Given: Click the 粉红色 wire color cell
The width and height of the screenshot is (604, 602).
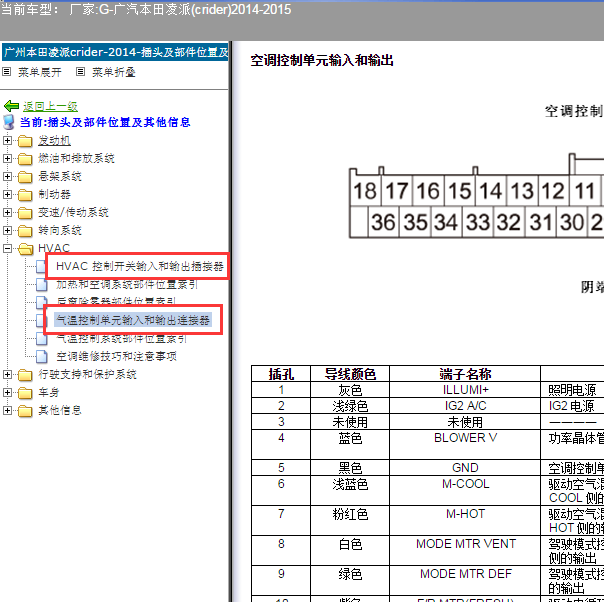Looking at the screenshot, I should click(x=350, y=520).
